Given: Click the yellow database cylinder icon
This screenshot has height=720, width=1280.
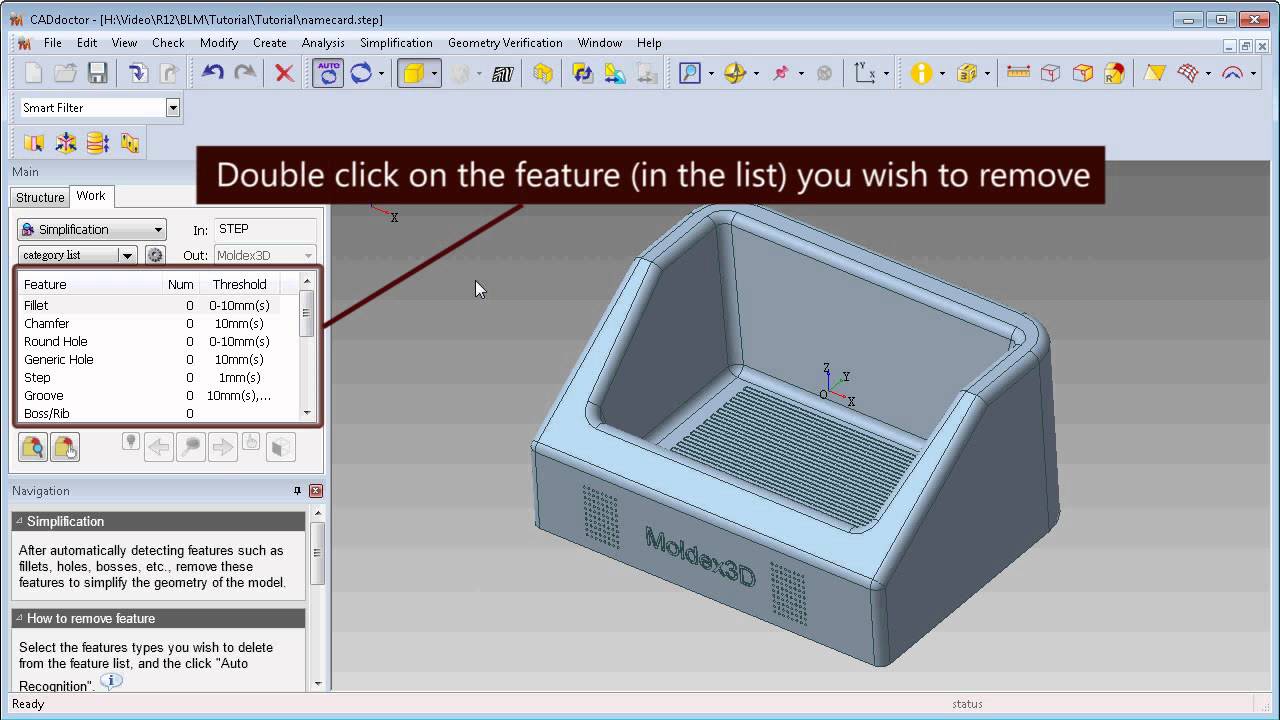Looking at the screenshot, I should coord(98,143).
